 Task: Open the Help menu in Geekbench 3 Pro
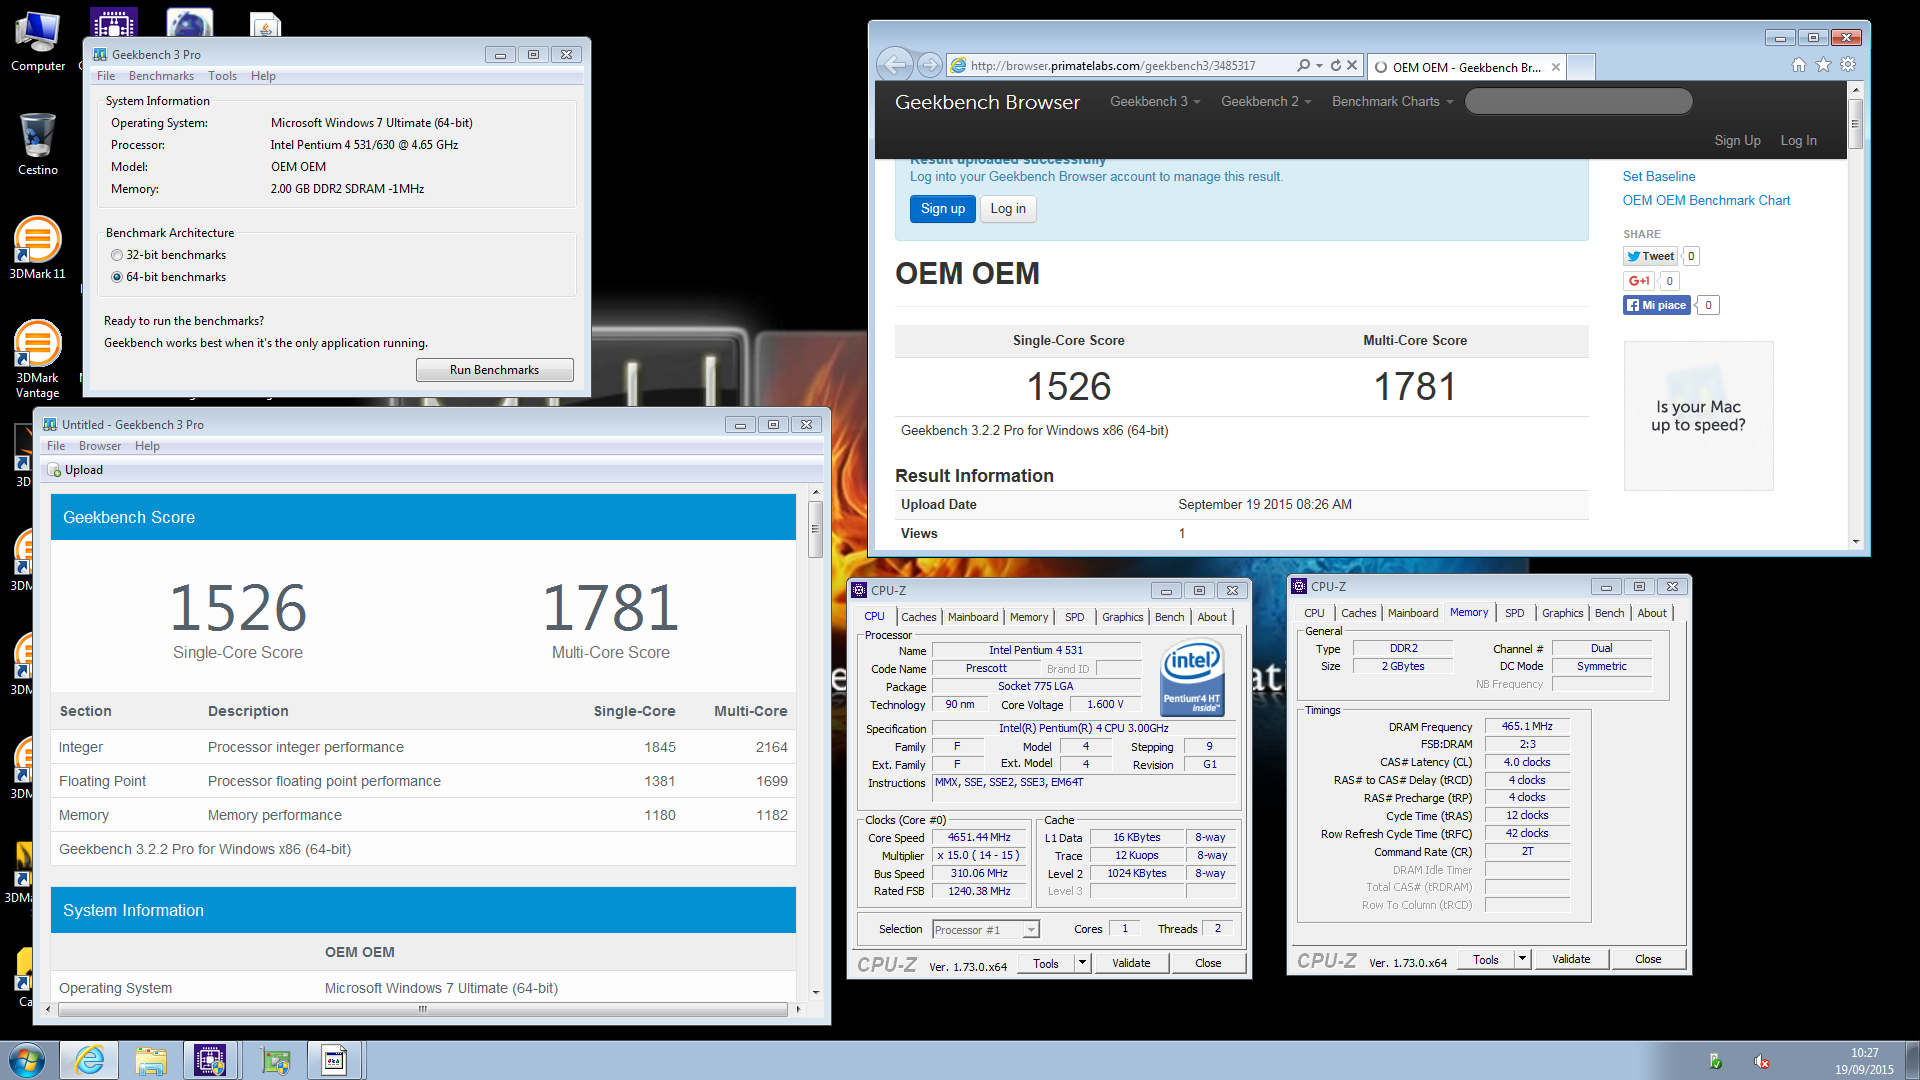tap(263, 76)
